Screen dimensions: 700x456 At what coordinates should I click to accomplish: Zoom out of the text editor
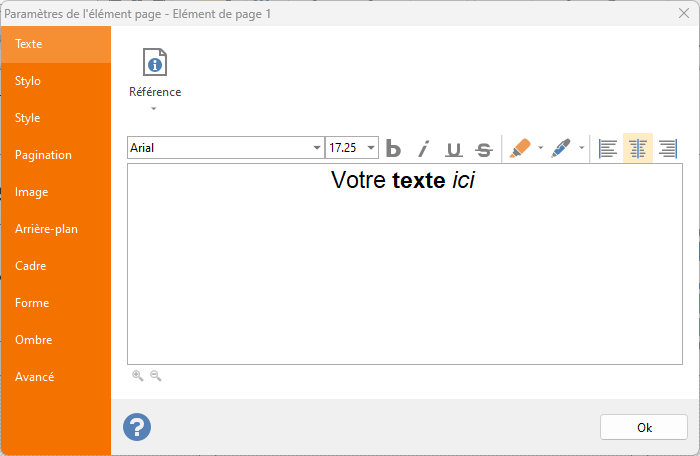(x=155, y=376)
